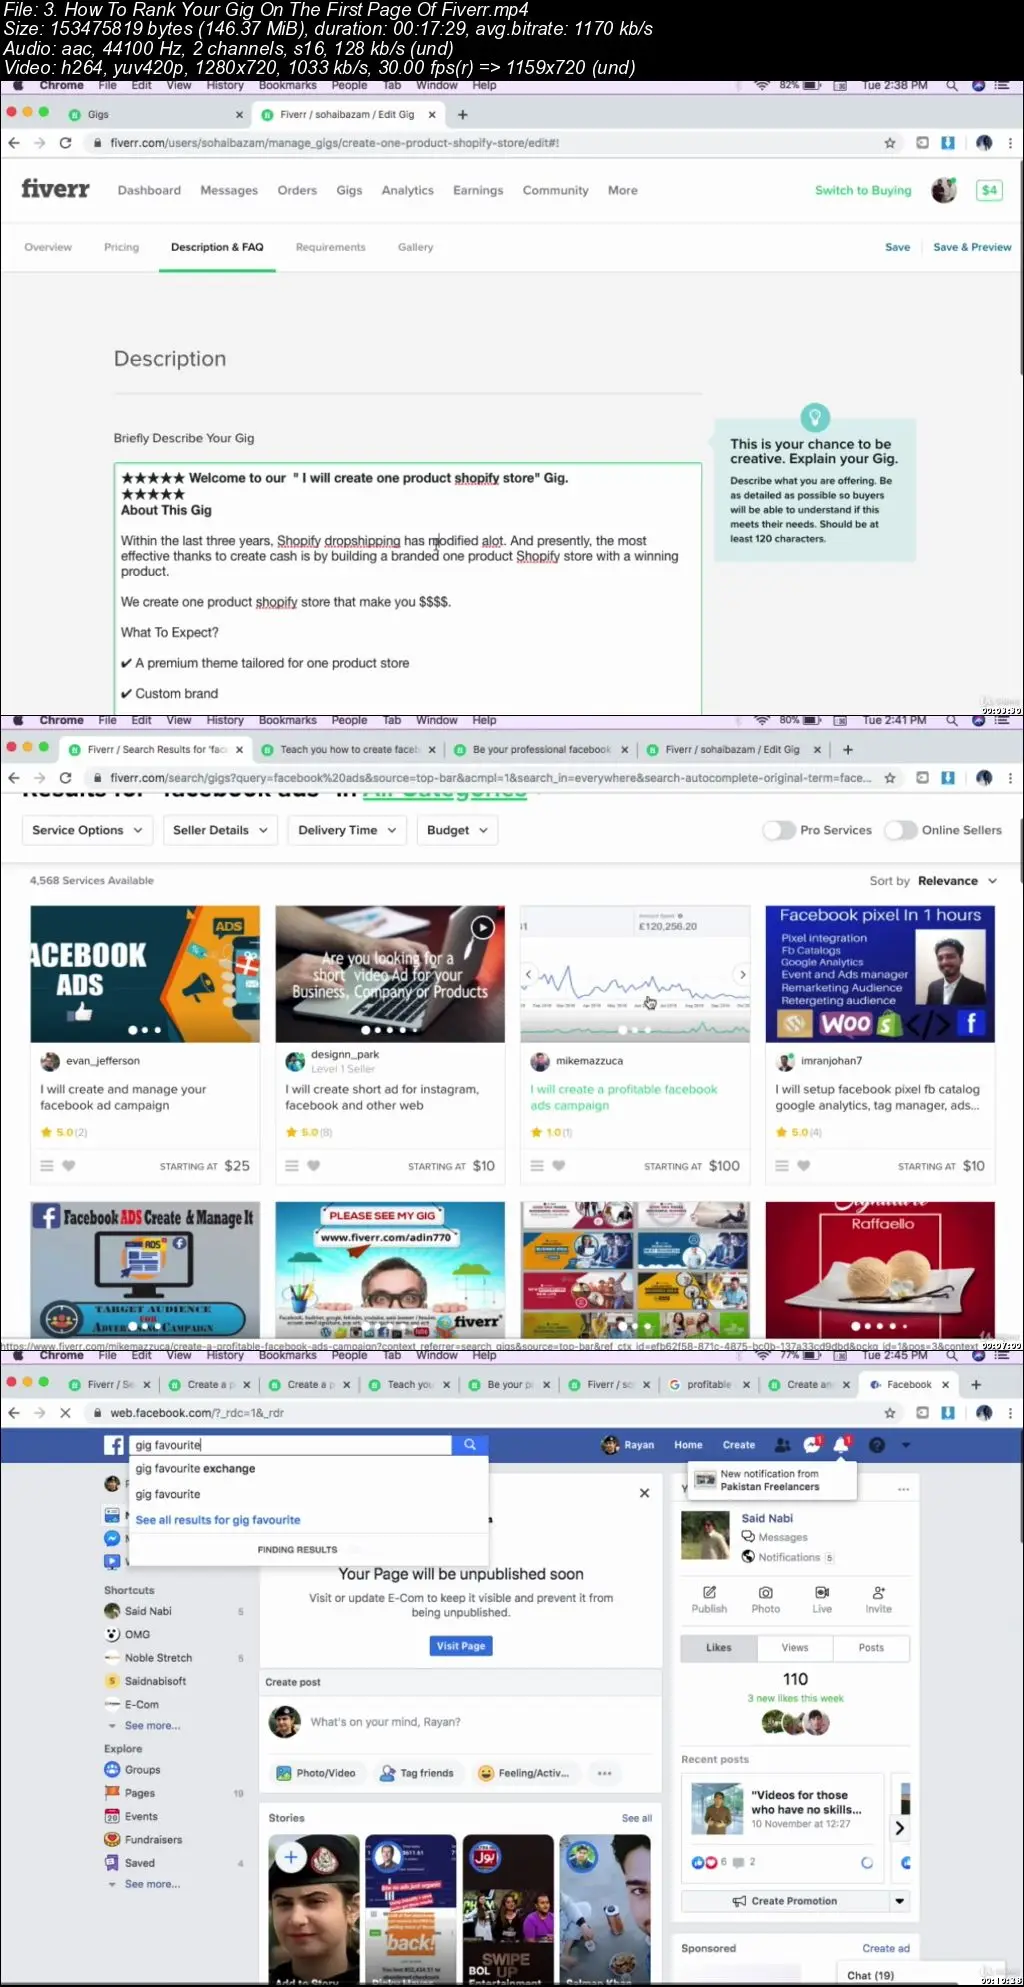Viewport: 1024px width, 1987px height.
Task: Switch to the Requirements tab of the gig editor
Action: tap(330, 247)
